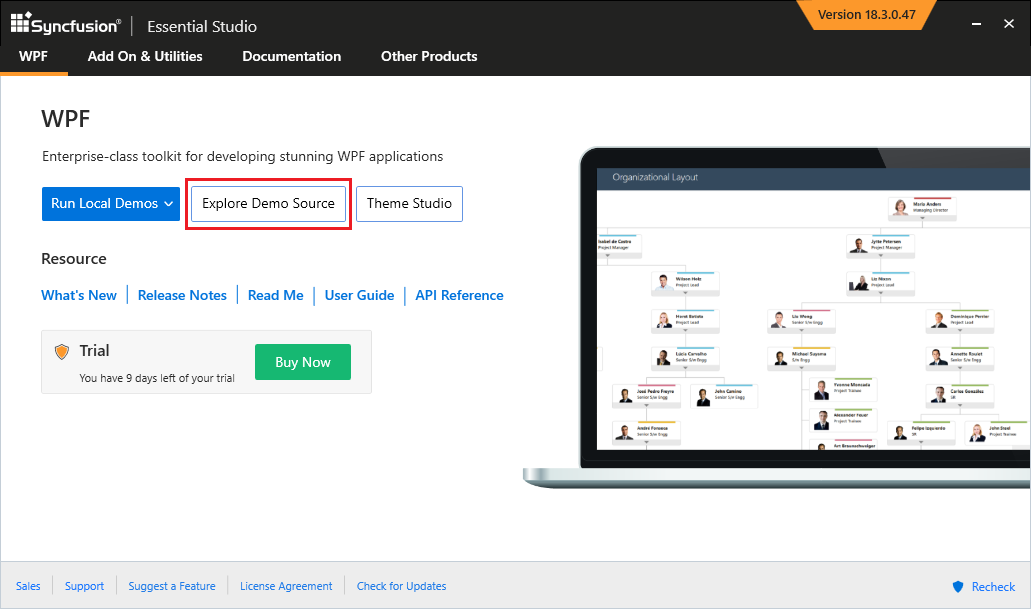Click the 'You have 9 days left' text
Screen dimensions: 1031x609
click(156, 378)
